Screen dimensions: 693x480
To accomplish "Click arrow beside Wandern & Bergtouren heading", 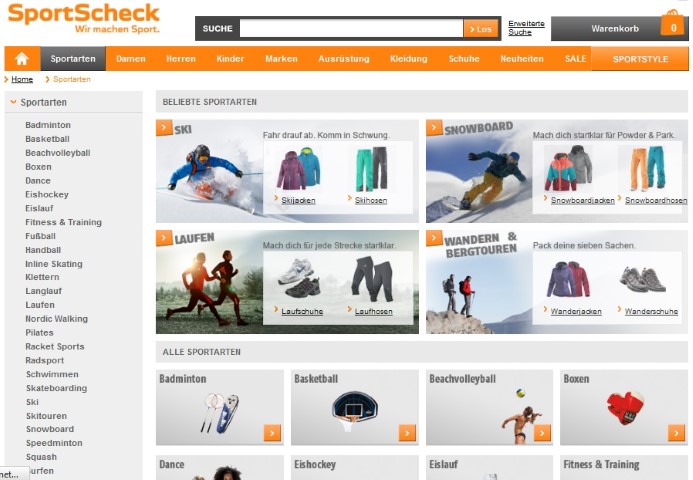I will click(x=434, y=238).
